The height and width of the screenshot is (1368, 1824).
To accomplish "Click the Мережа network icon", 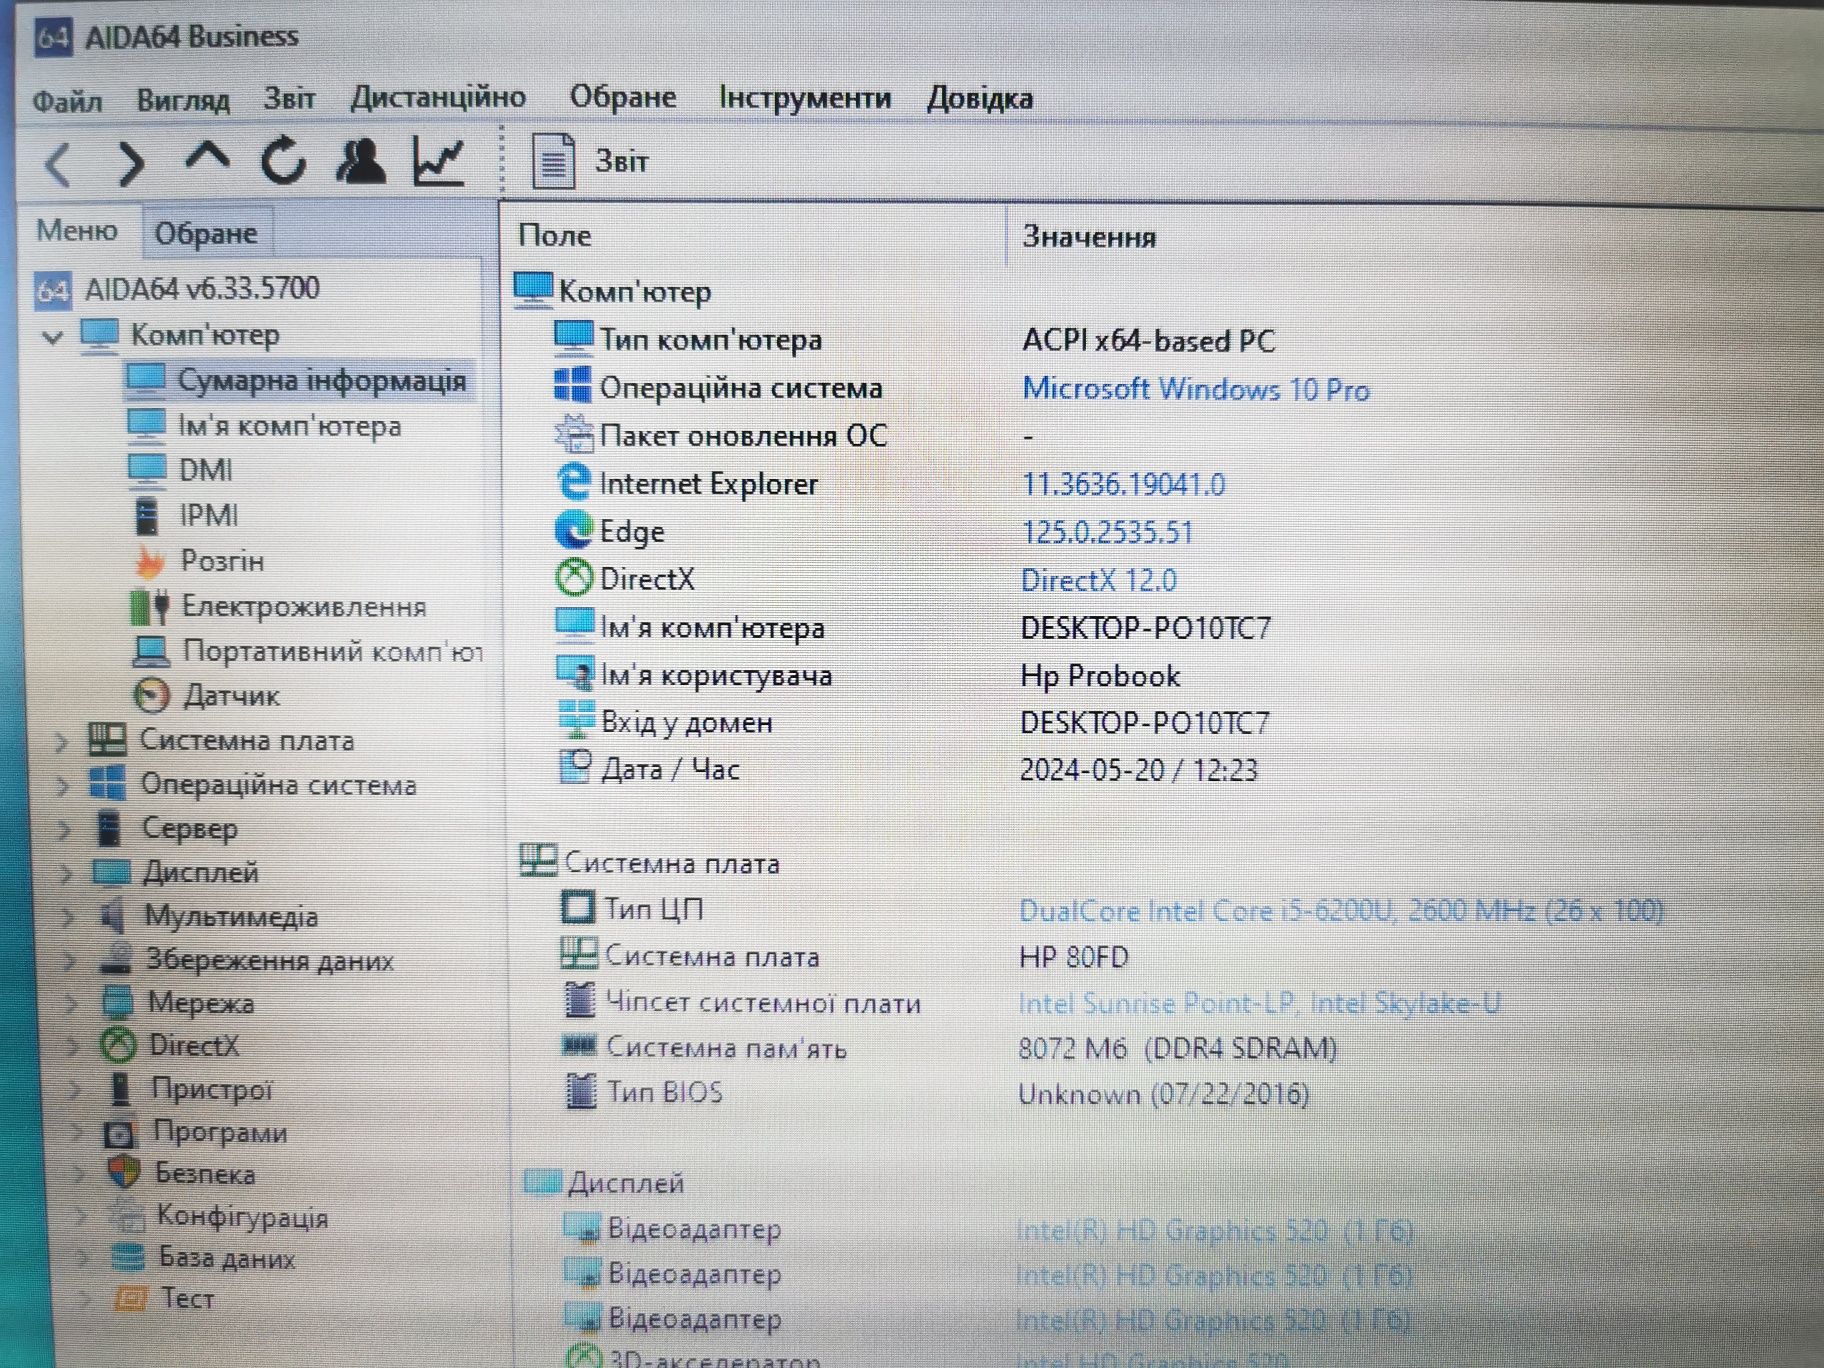I will (117, 1002).
